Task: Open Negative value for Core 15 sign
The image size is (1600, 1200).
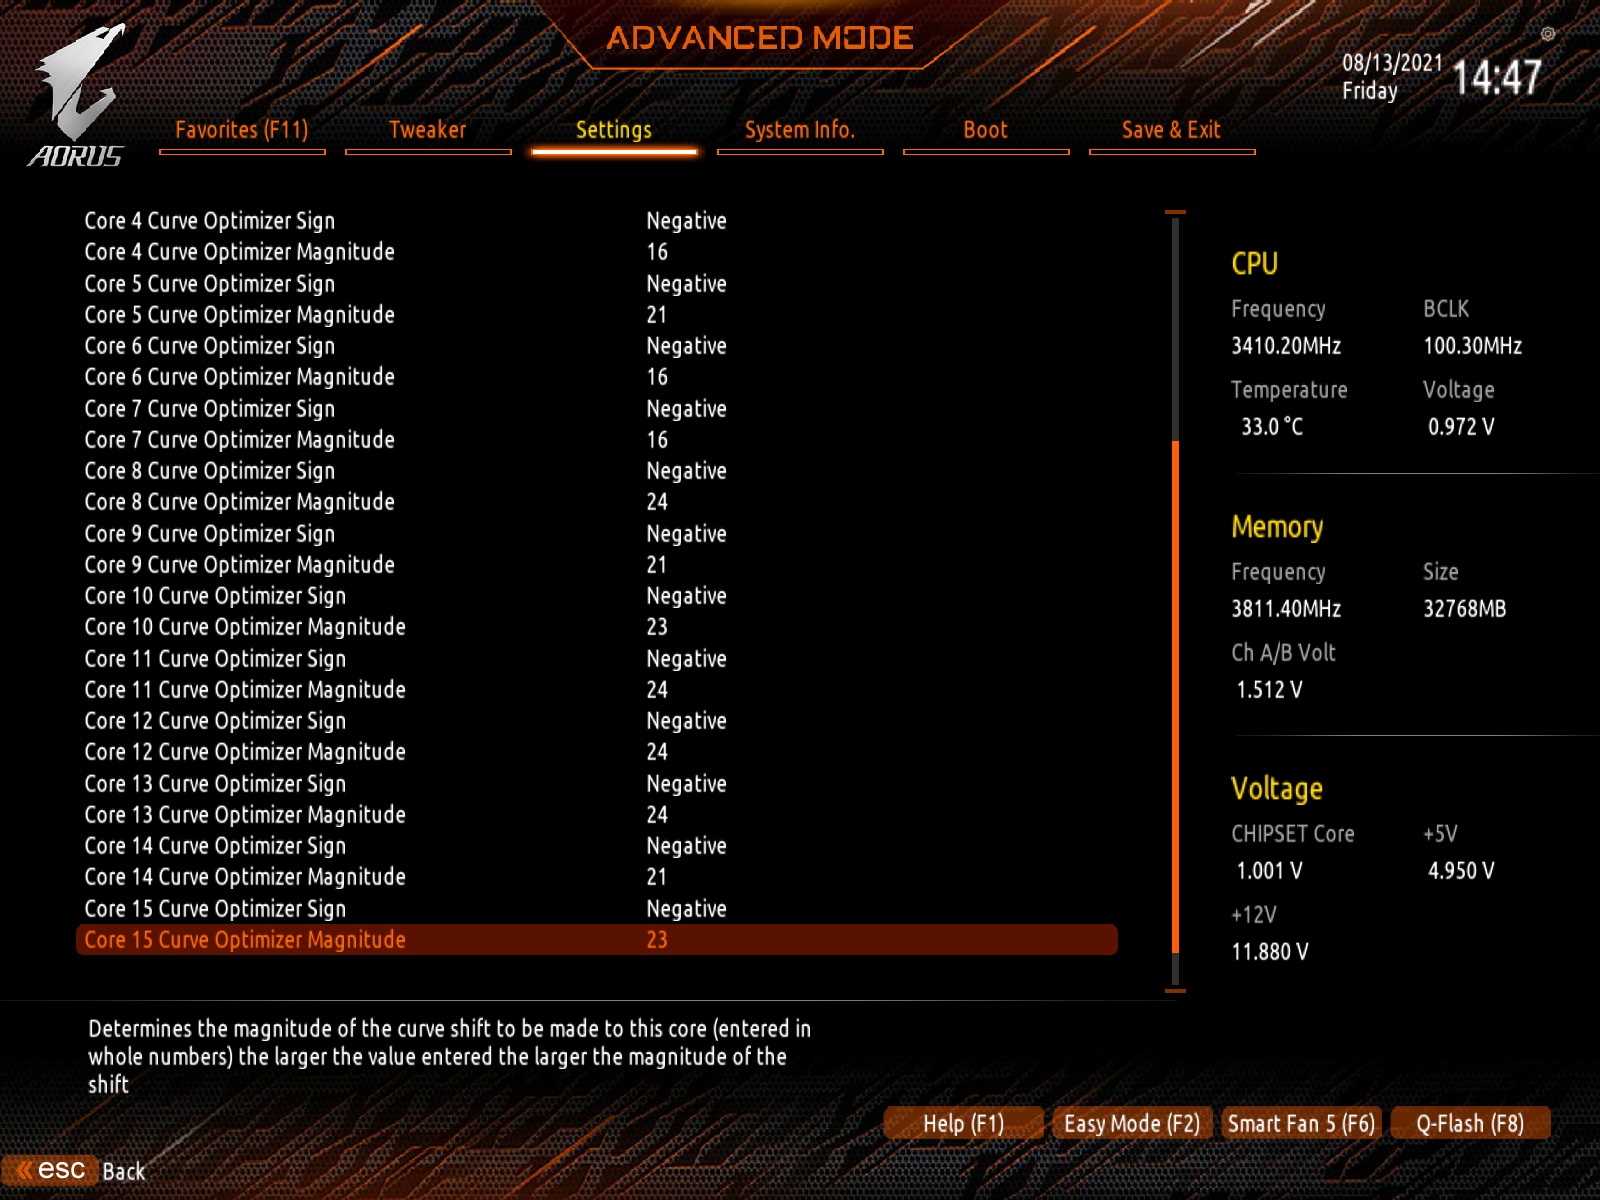Action: coord(687,909)
